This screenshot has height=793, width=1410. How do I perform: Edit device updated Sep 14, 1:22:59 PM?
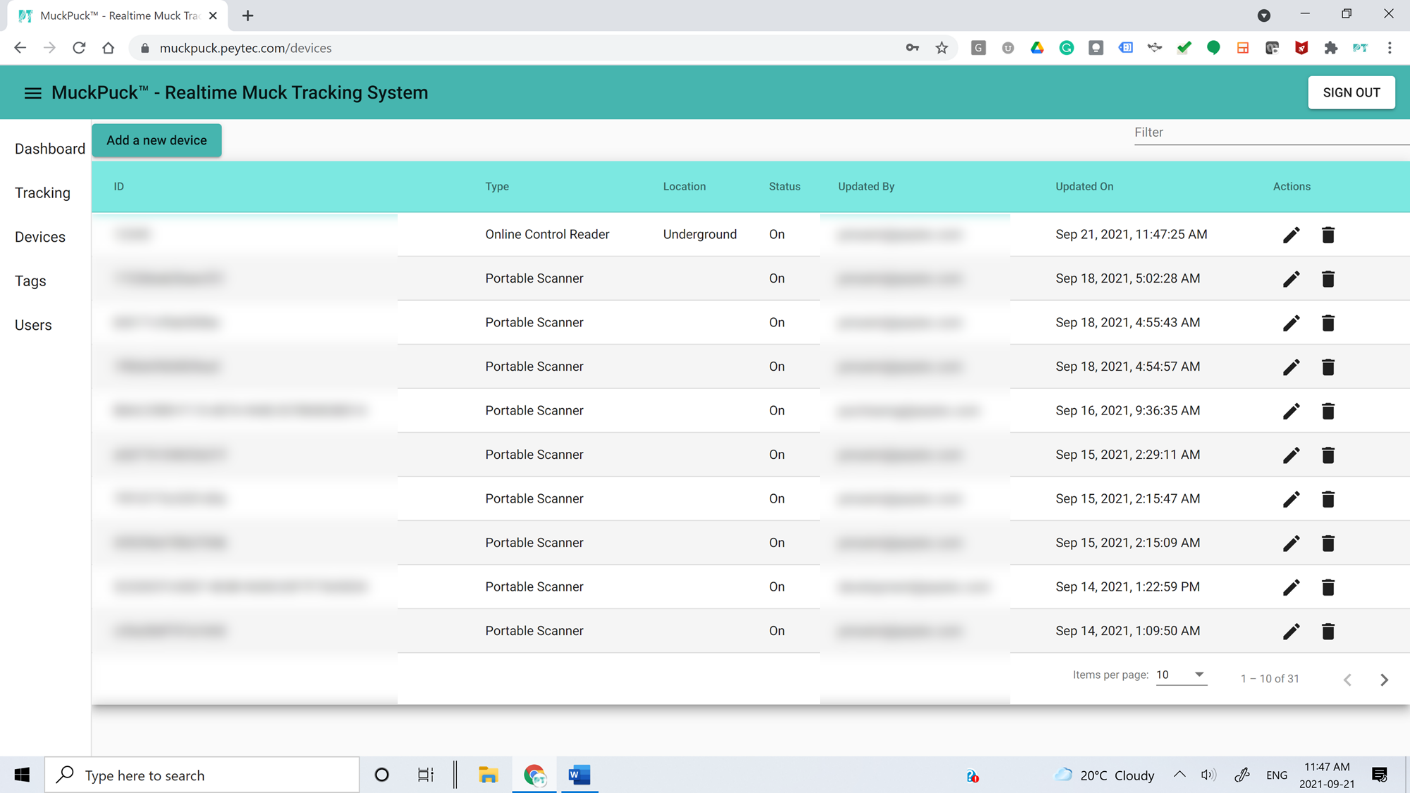[1291, 587]
